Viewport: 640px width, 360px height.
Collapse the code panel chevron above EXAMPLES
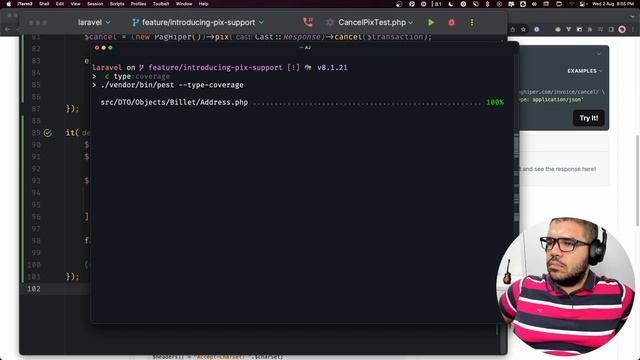coord(599,54)
